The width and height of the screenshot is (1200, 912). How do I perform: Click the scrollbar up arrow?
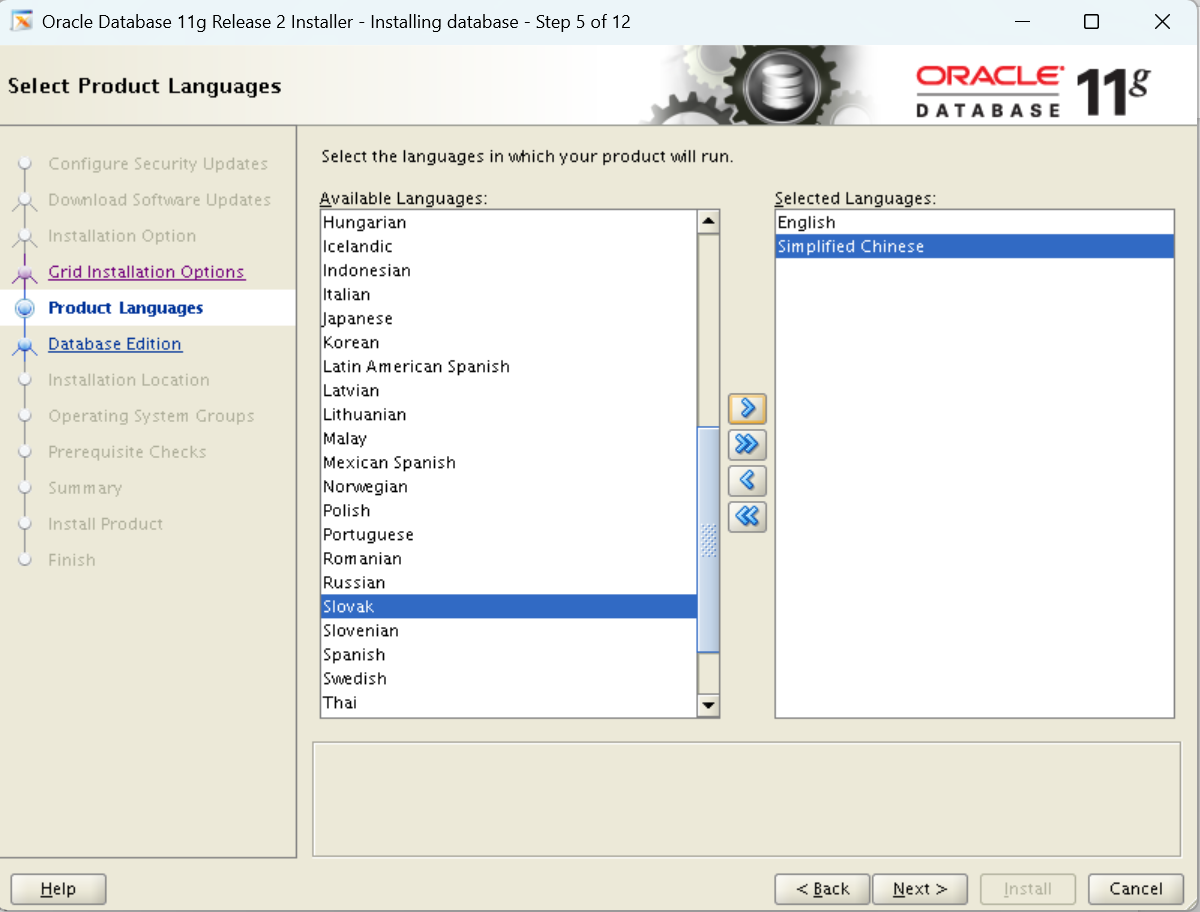pyautogui.click(x=709, y=220)
